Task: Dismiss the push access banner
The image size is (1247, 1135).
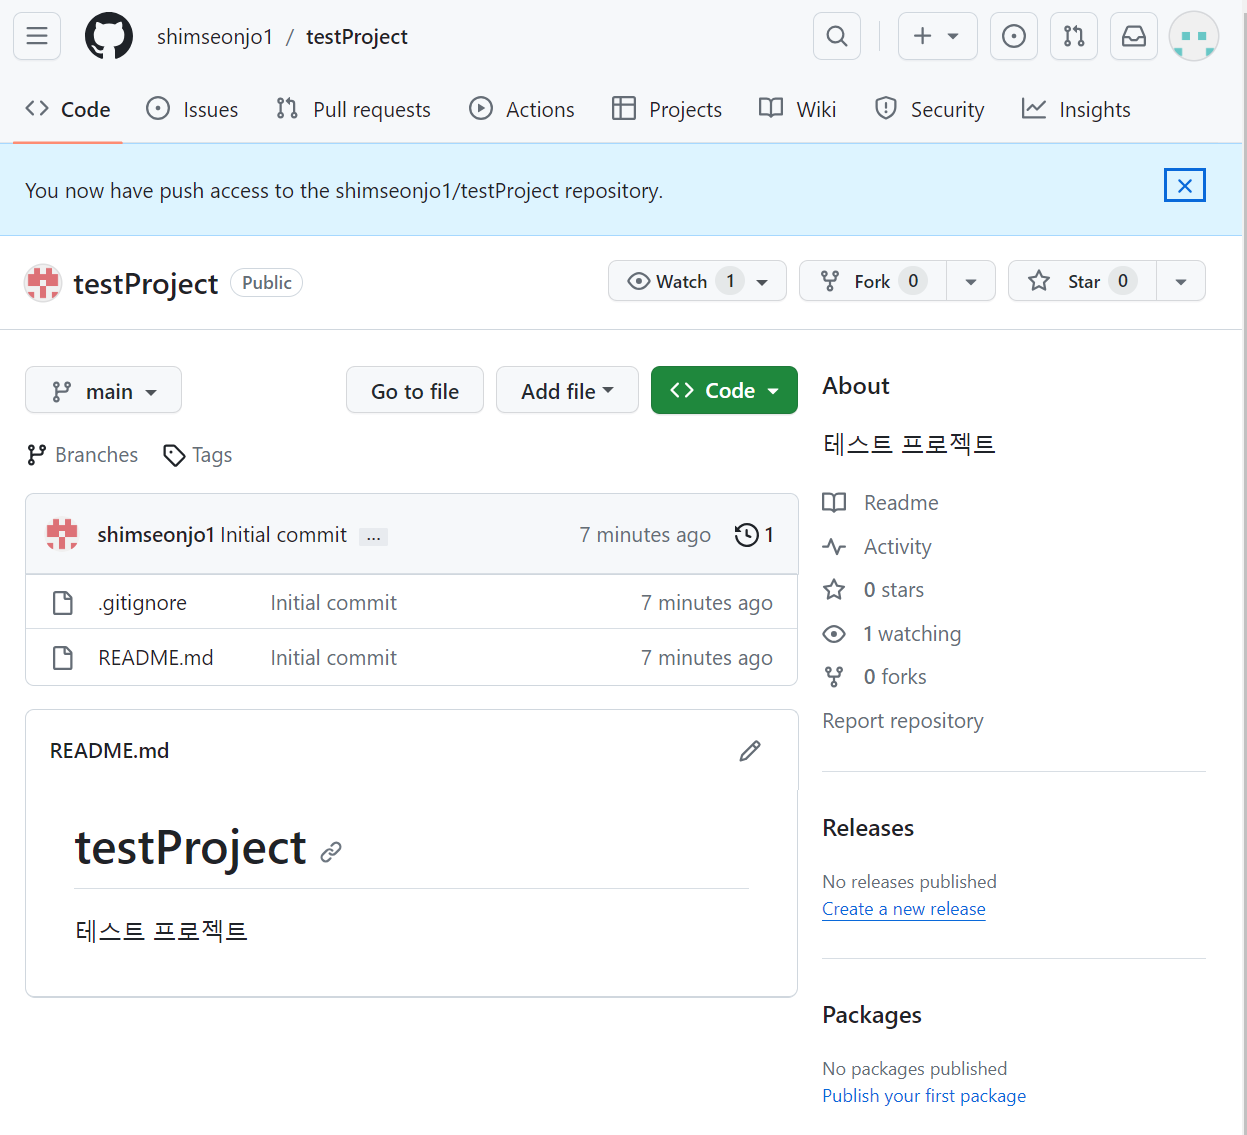Action: (1184, 185)
